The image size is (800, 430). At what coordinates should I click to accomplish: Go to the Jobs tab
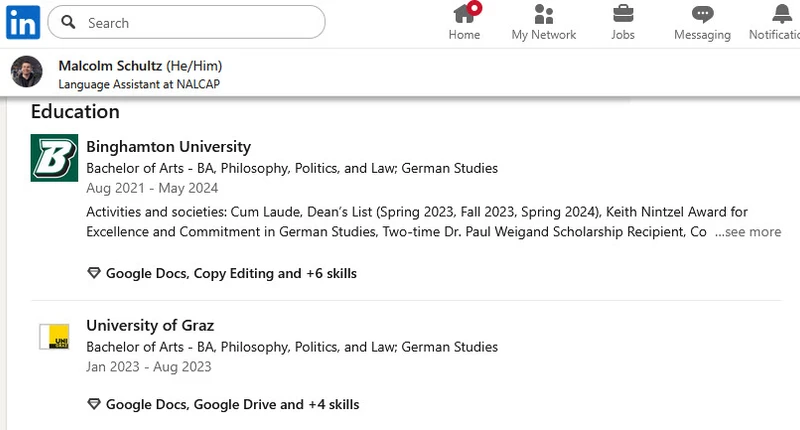[623, 22]
